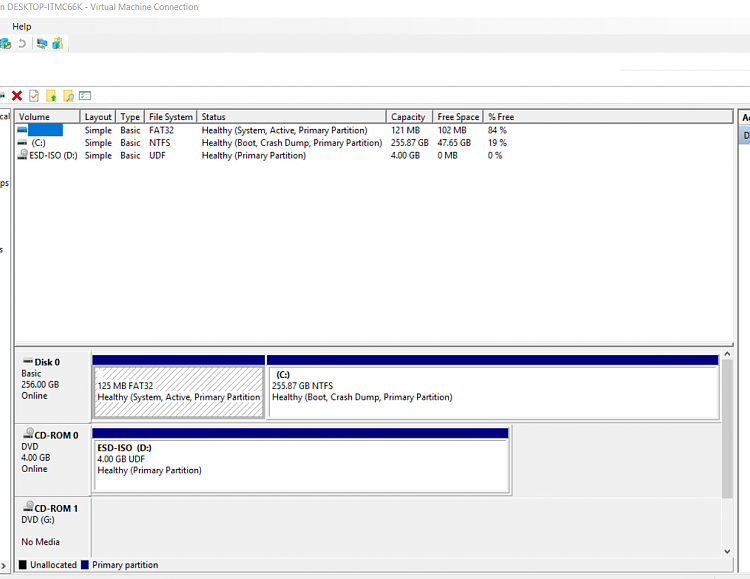
Task: Sort by the Capacity column header
Action: coord(409,117)
